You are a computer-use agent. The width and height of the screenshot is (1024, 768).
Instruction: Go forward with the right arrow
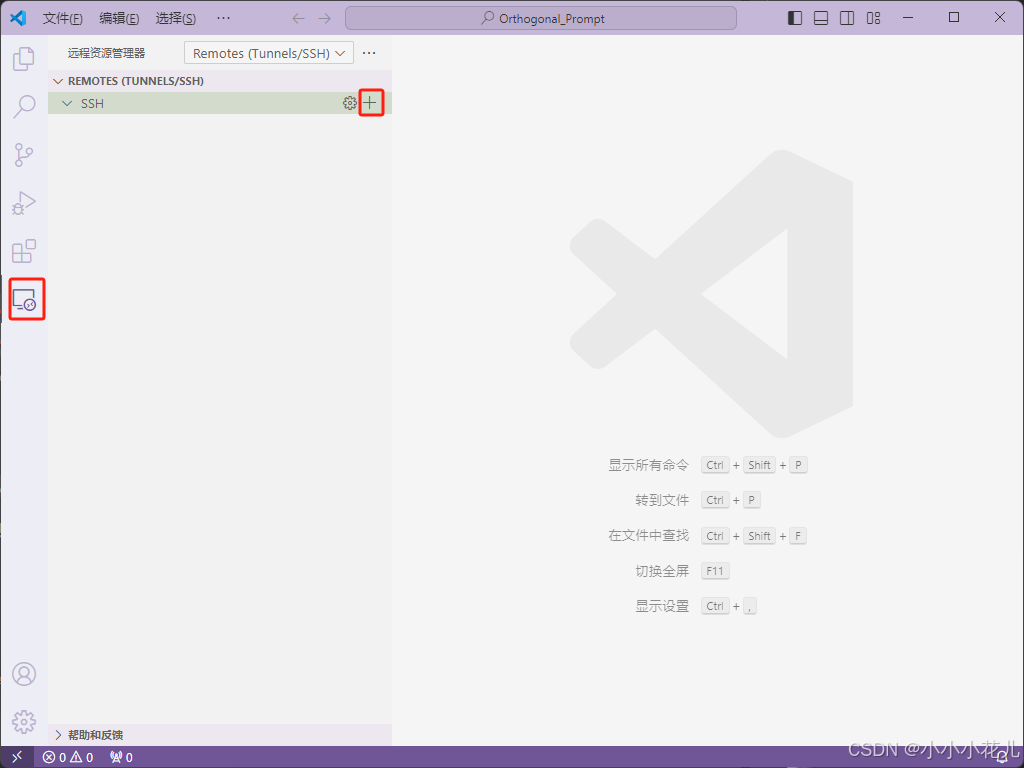coord(325,18)
